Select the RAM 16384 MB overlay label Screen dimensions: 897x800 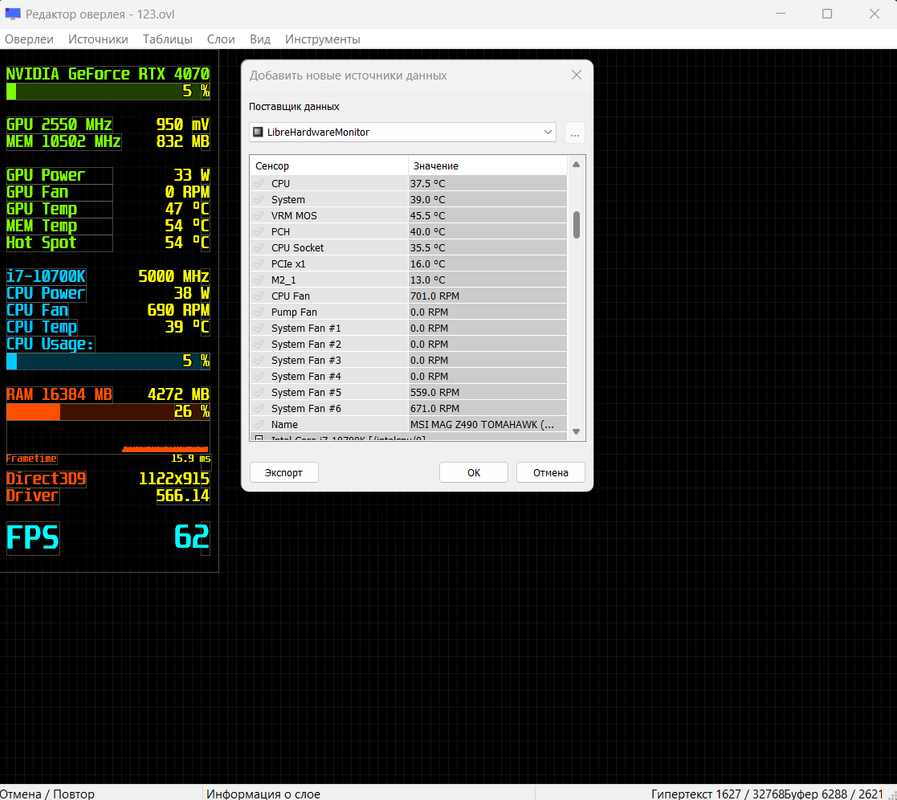tap(59, 395)
